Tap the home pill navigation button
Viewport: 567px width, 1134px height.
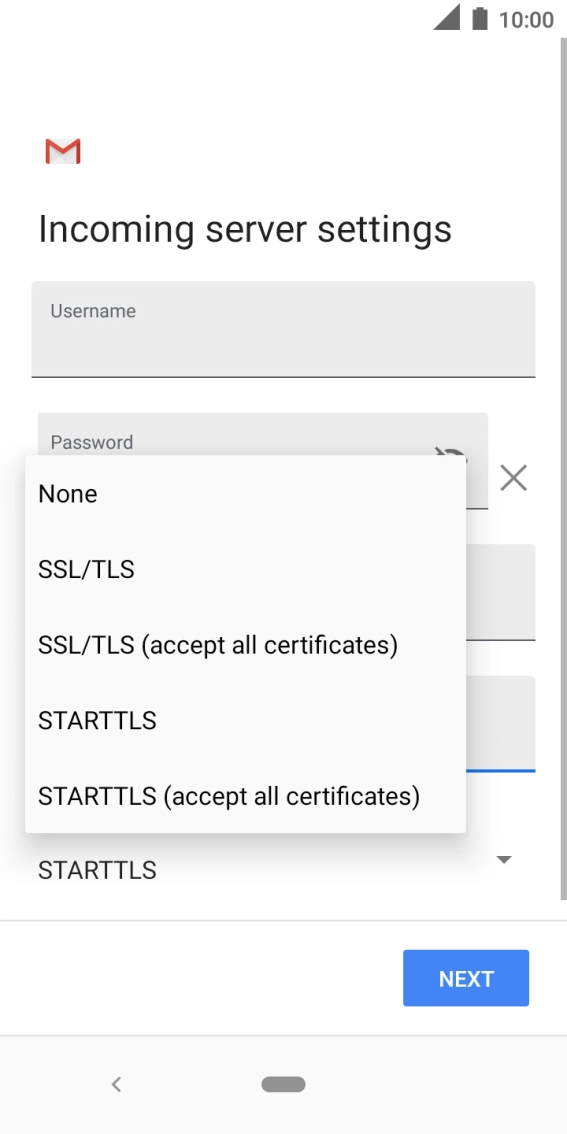click(284, 1084)
